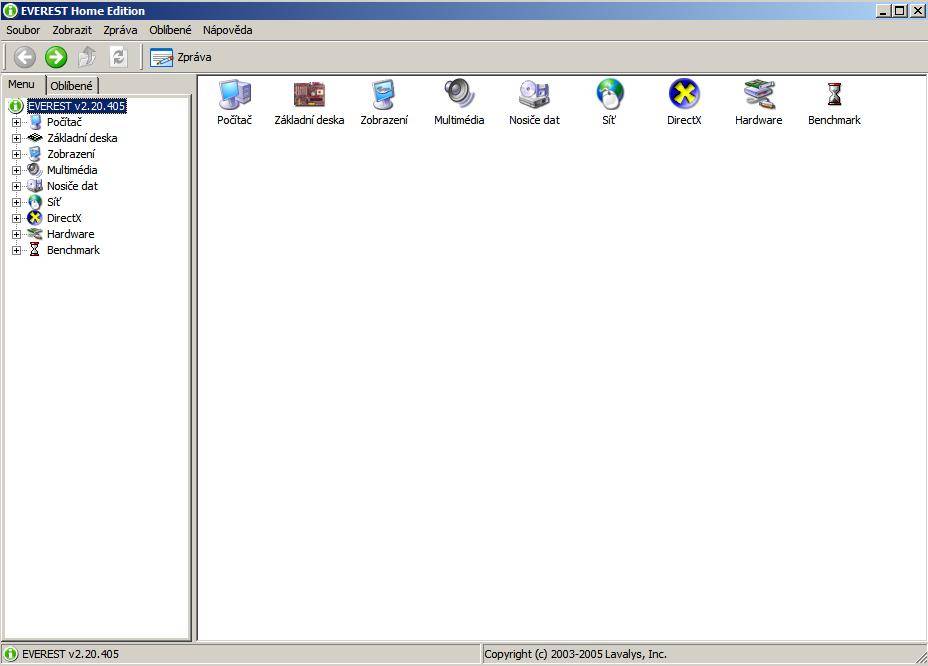The image size is (928, 666).
Task: Expand the Hardware tree node
Action: 16,234
